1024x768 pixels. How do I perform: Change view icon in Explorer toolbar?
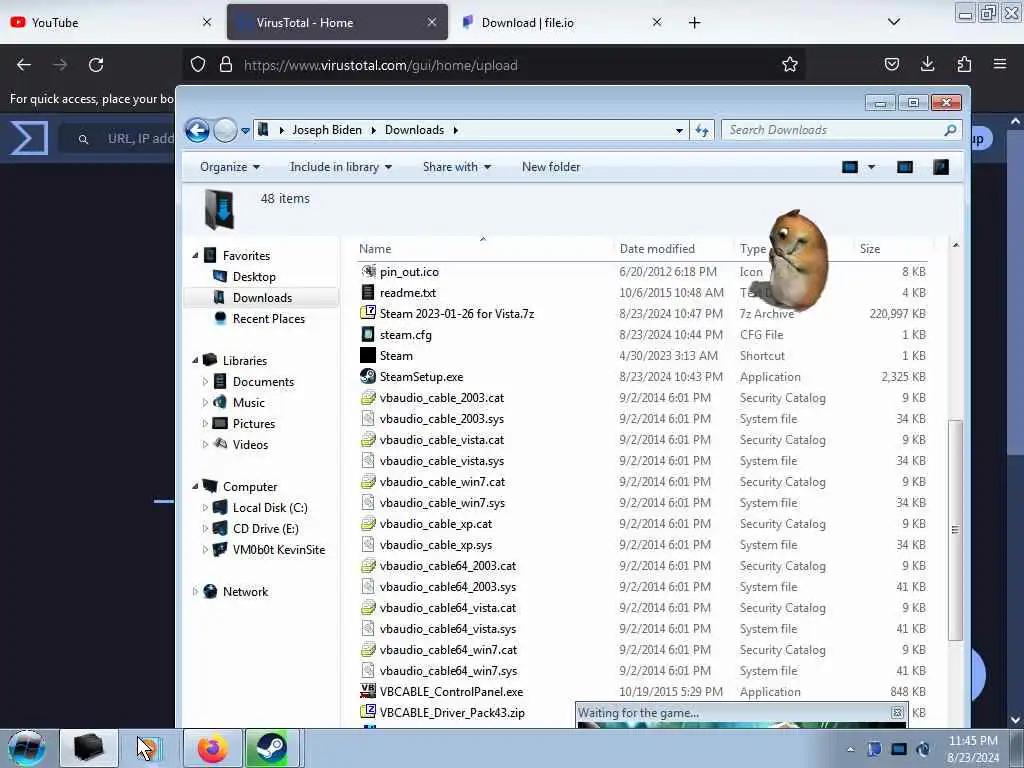850,167
